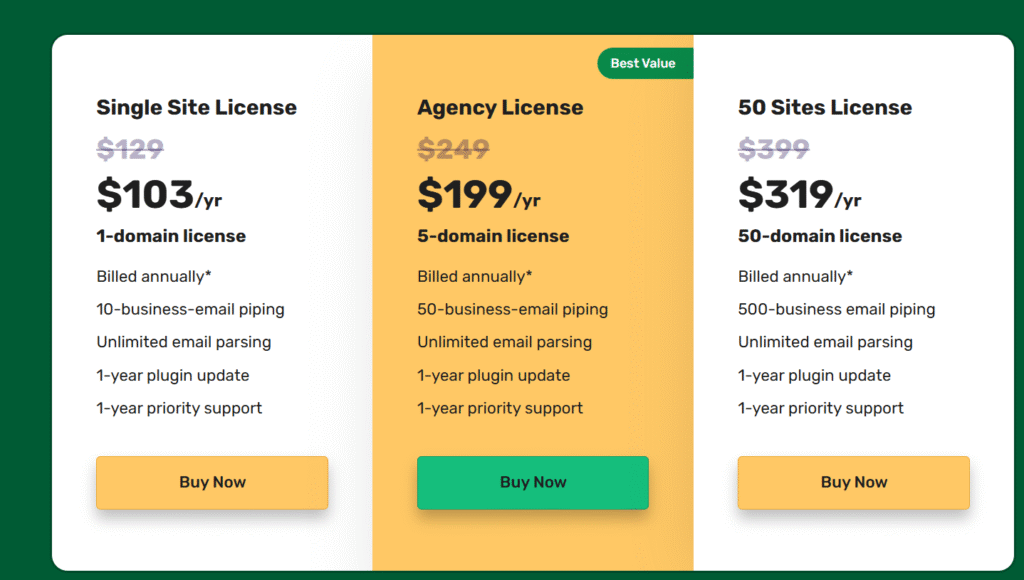Click the Best Value badge
The image size is (1024, 580).
(x=645, y=63)
